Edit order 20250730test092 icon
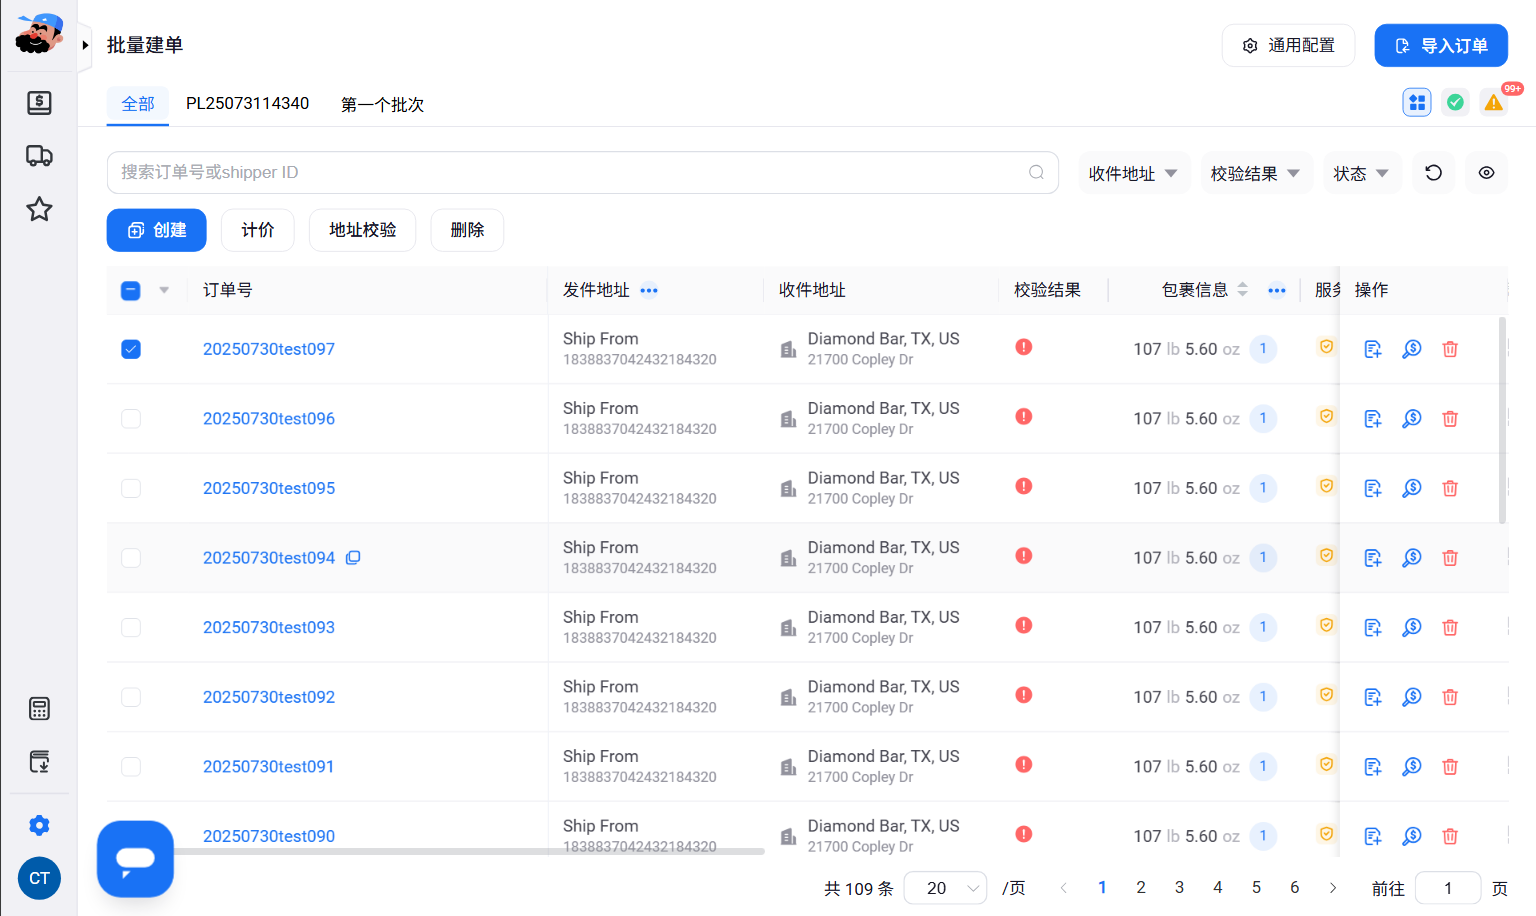This screenshot has width=1536, height=916. point(1373,697)
